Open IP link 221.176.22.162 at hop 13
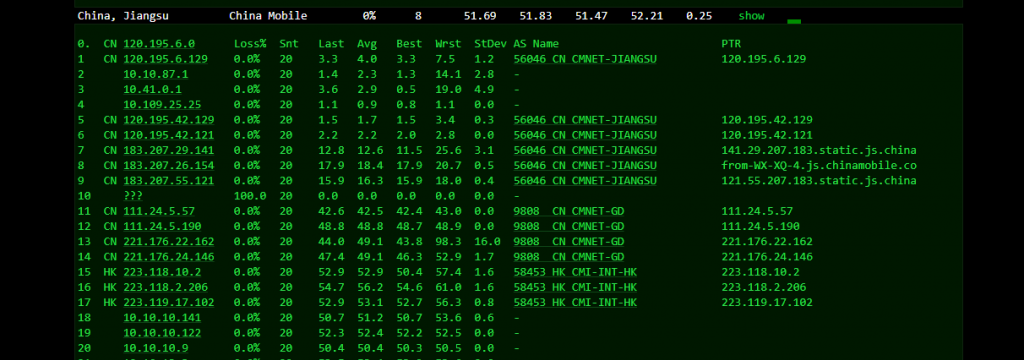 click(x=168, y=242)
